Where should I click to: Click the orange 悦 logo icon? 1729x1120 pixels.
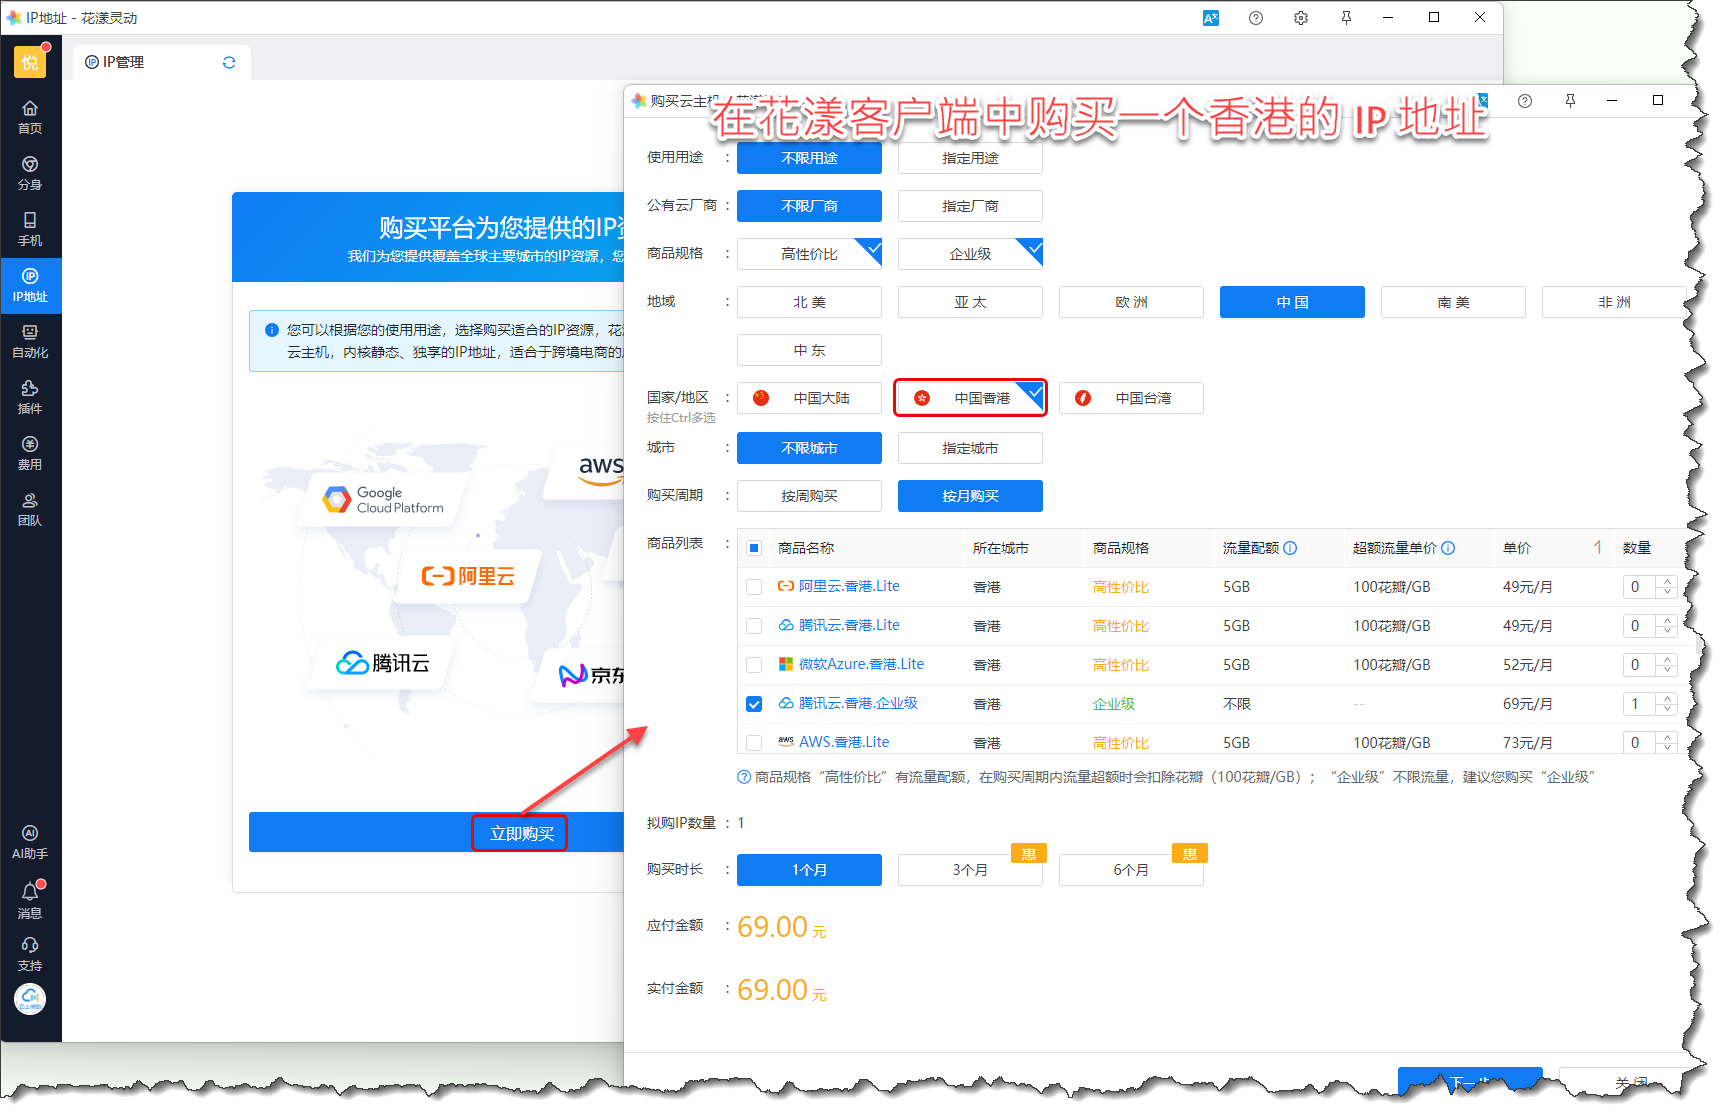coord(30,62)
